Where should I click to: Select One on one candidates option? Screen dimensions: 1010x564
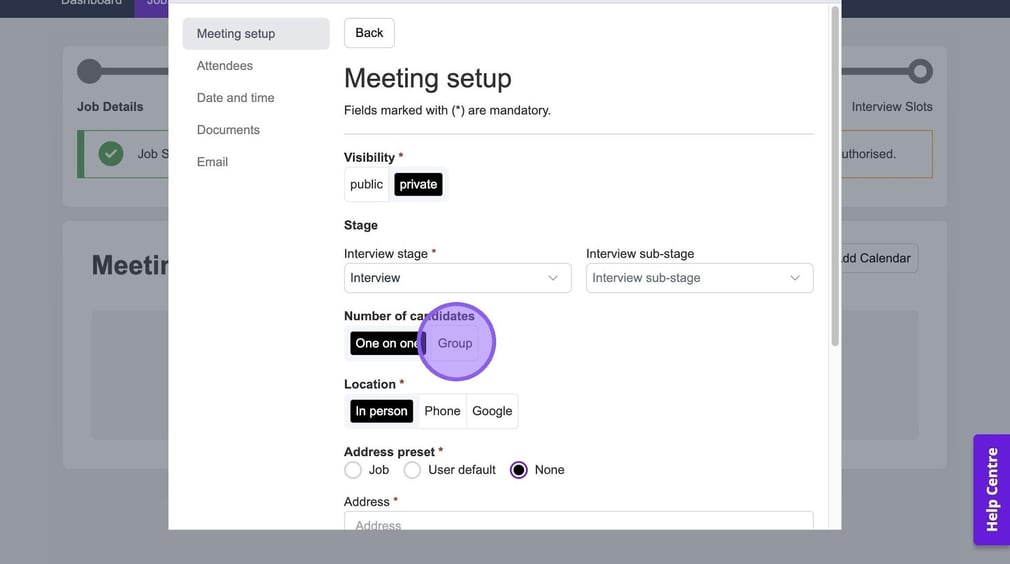point(385,343)
